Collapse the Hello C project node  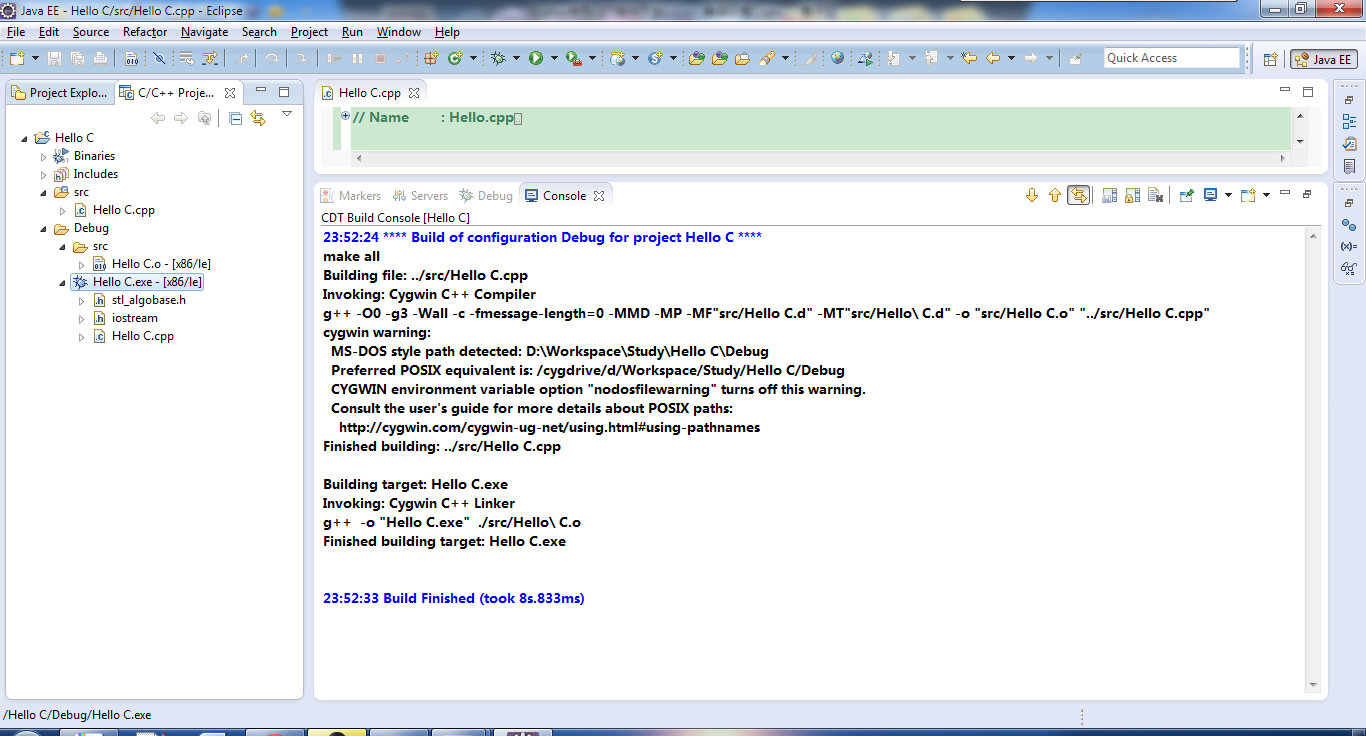point(25,138)
